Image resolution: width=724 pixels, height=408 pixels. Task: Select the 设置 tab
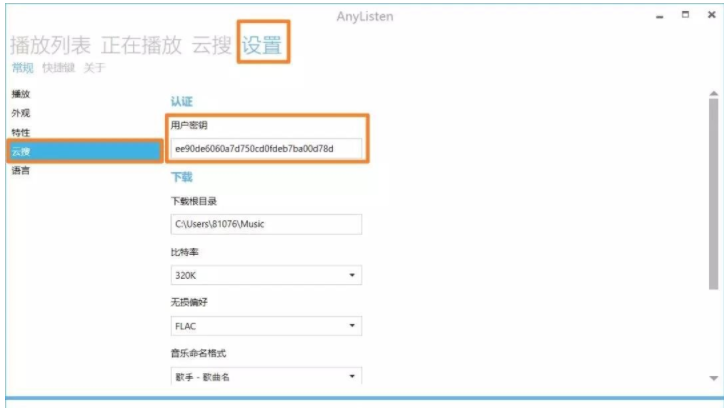pyautogui.click(x=262, y=45)
